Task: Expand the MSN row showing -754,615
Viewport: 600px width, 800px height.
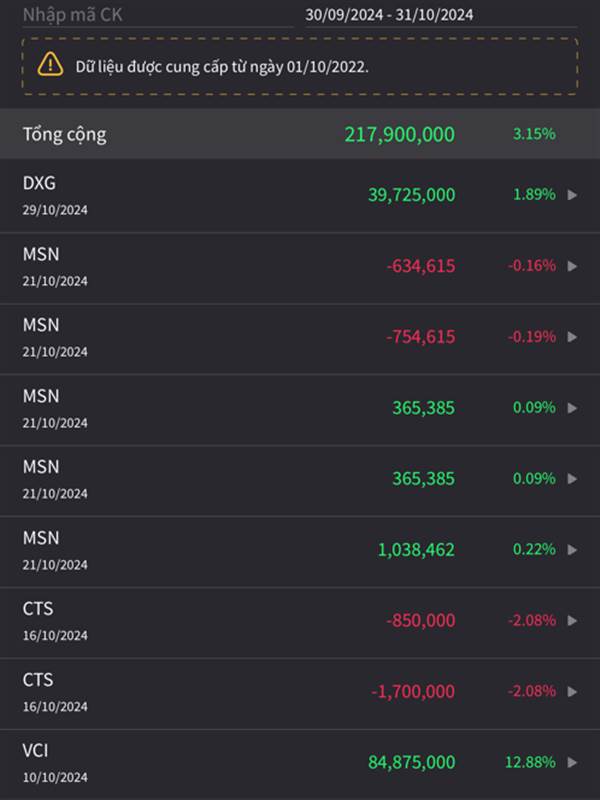Action: [x=572, y=337]
